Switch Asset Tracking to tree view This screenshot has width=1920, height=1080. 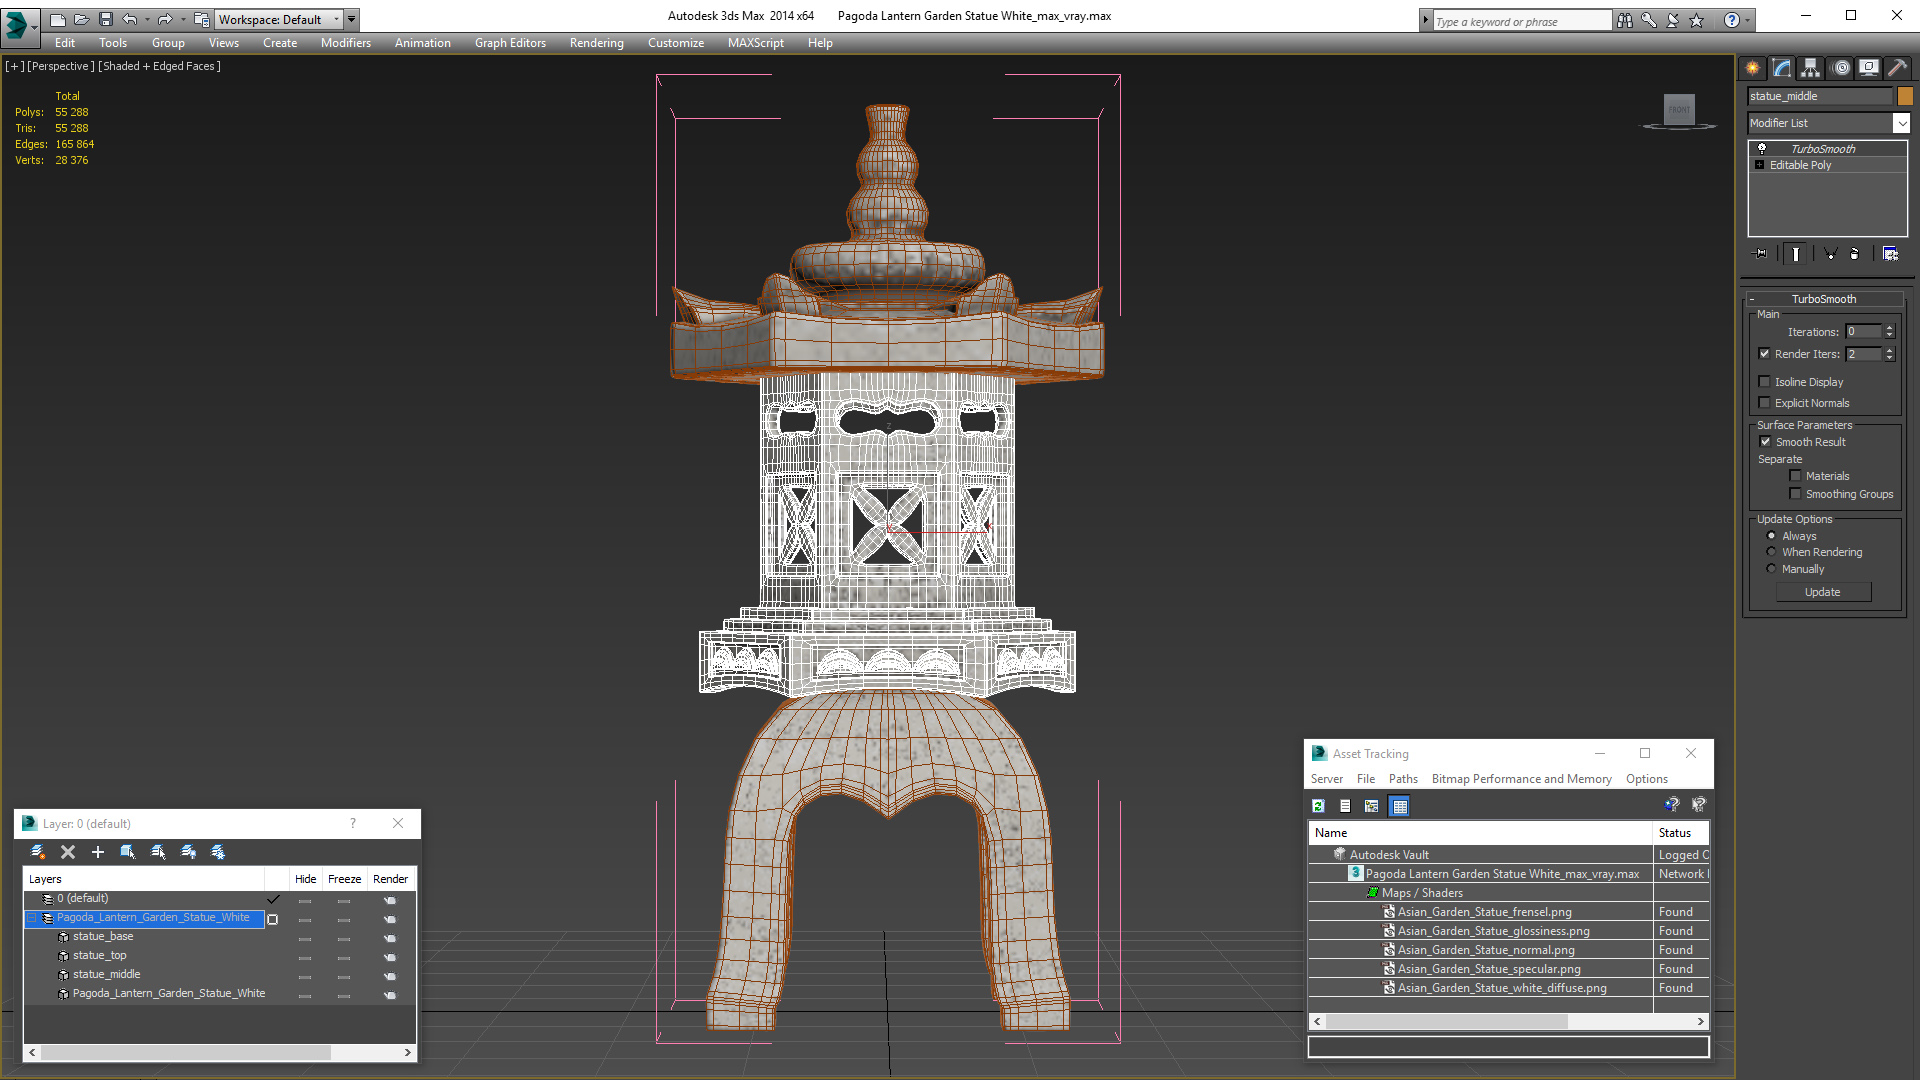(1372, 806)
